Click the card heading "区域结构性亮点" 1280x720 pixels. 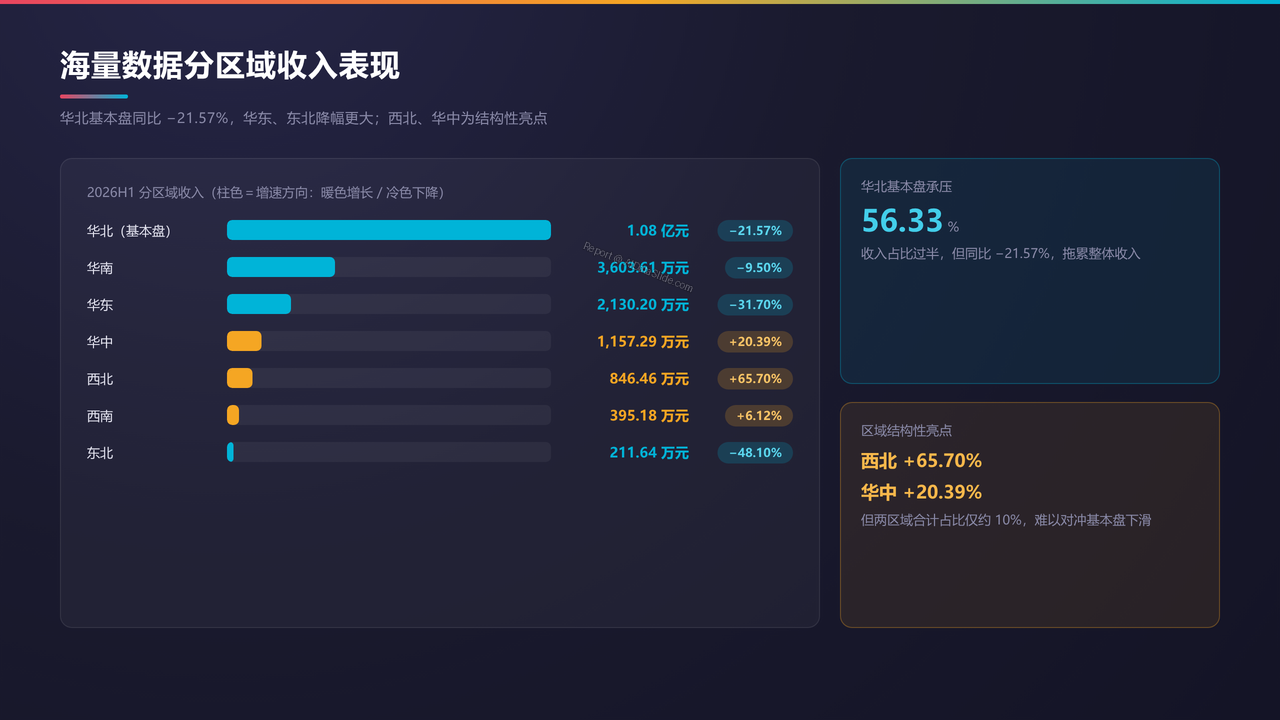(906, 431)
